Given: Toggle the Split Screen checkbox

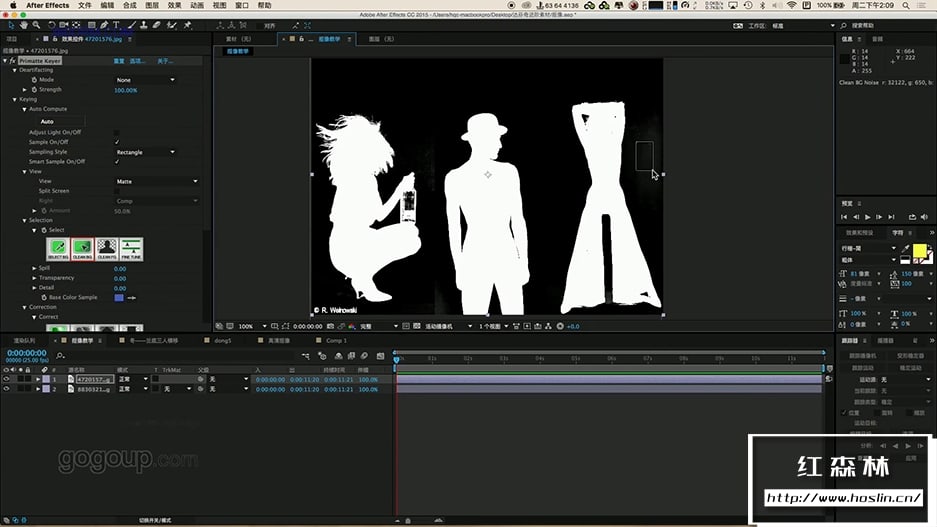Looking at the screenshot, I should pyautogui.click(x=117, y=191).
